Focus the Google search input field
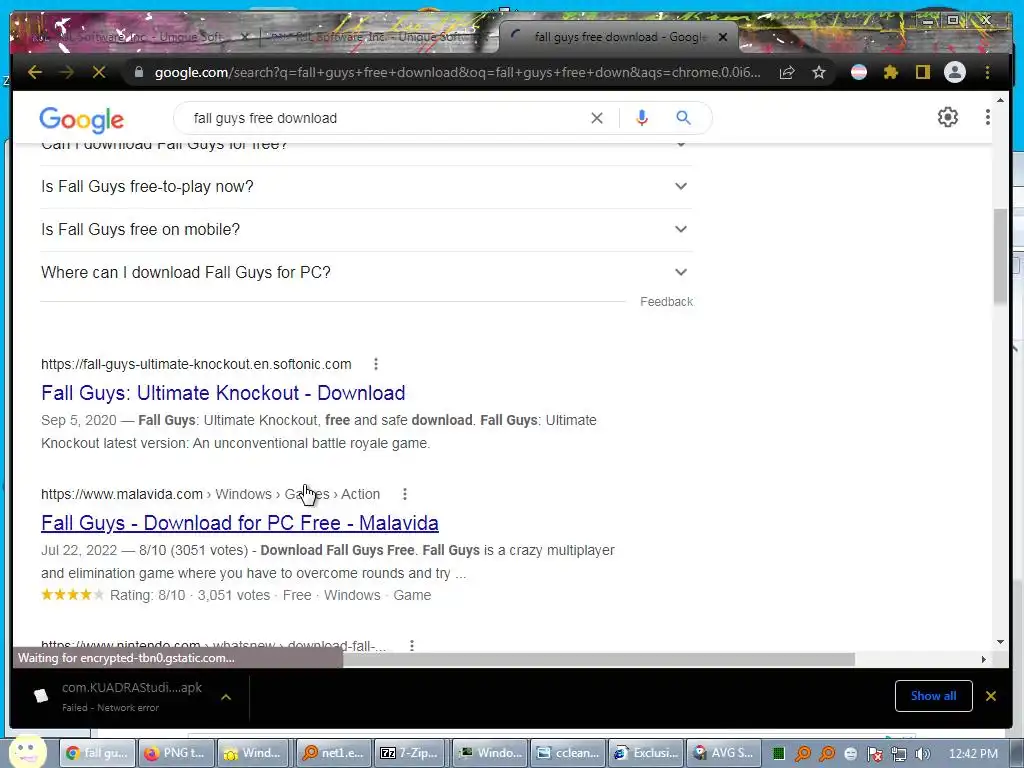The image size is (1024, 768). 385,118
